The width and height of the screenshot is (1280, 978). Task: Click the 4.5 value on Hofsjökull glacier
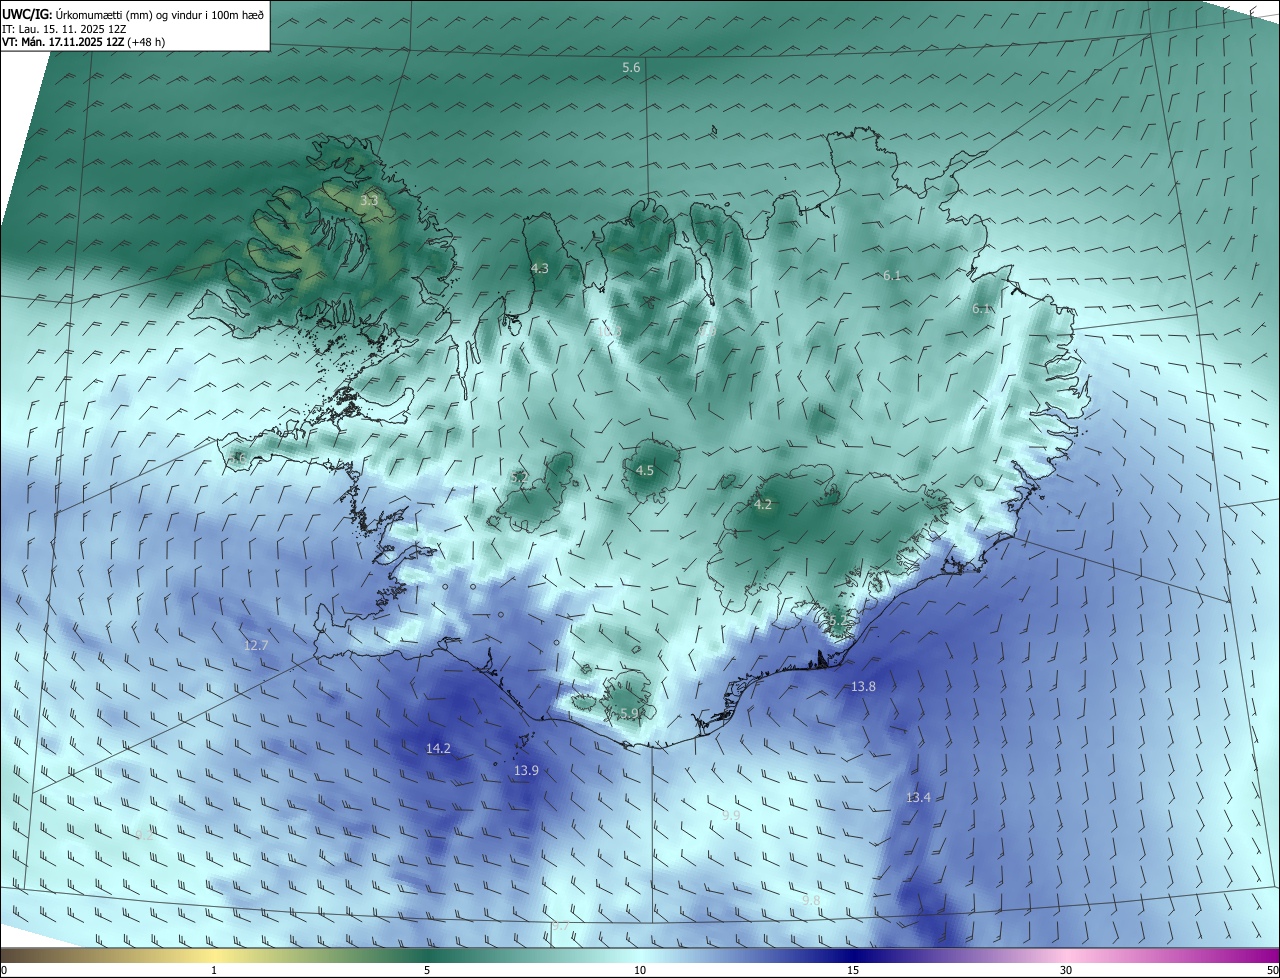[x=645, y=470]
